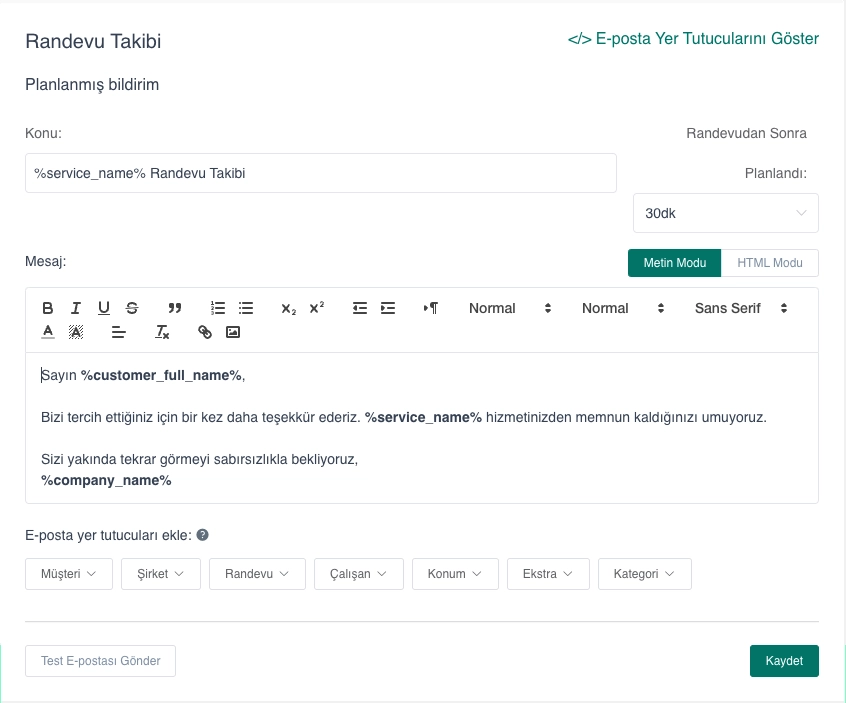The image size is (846, 703).
Task: Start a numbered list in the editor
Action: (218, 308)
